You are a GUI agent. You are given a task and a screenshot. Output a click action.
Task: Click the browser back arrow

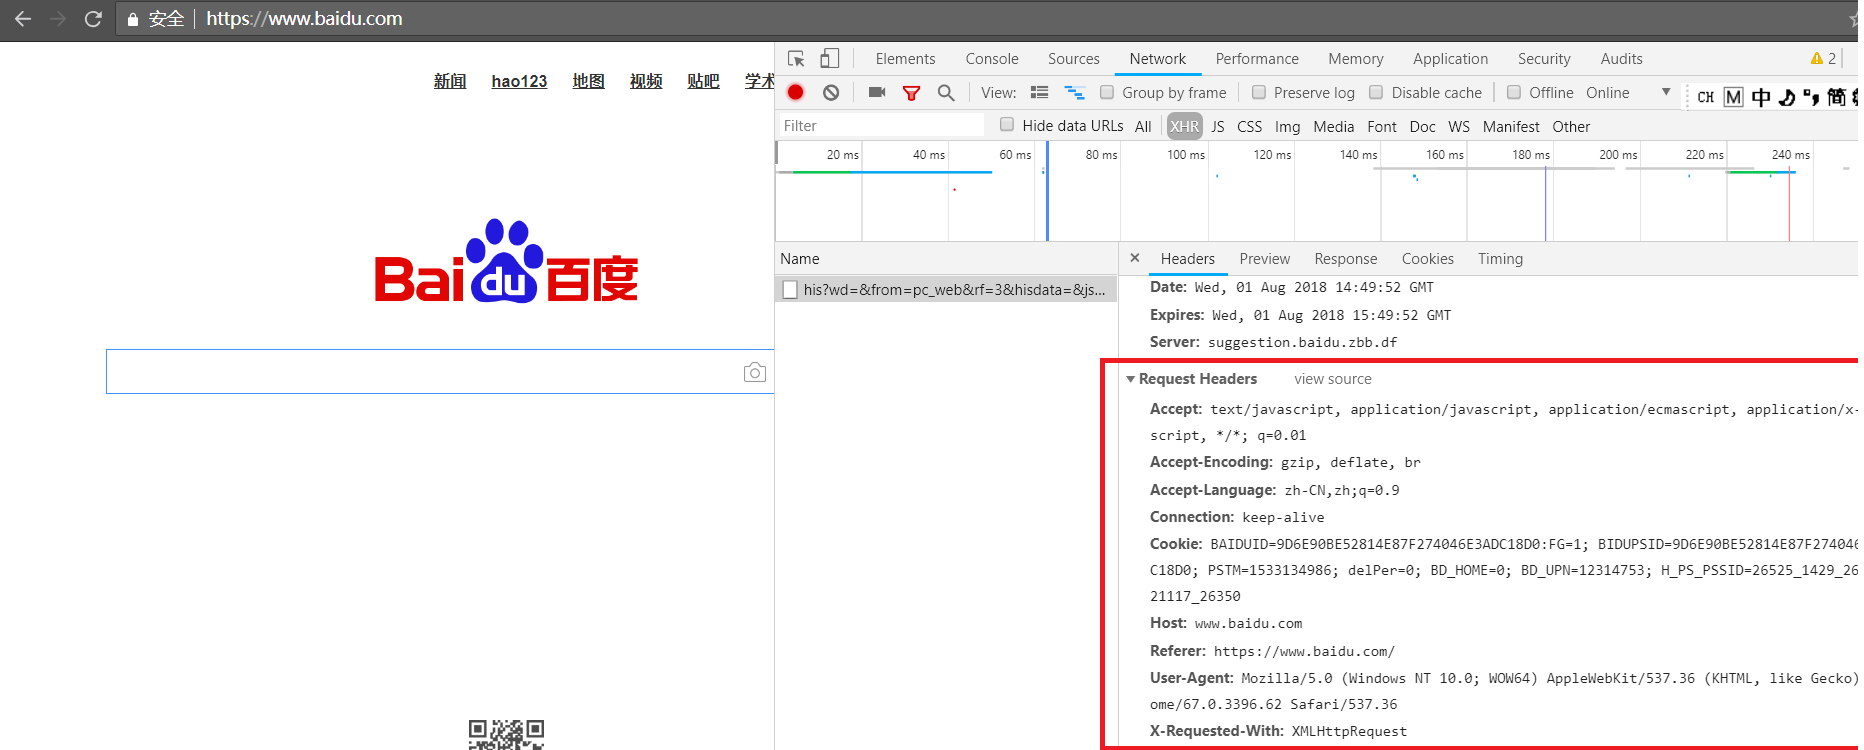(22, 18)
